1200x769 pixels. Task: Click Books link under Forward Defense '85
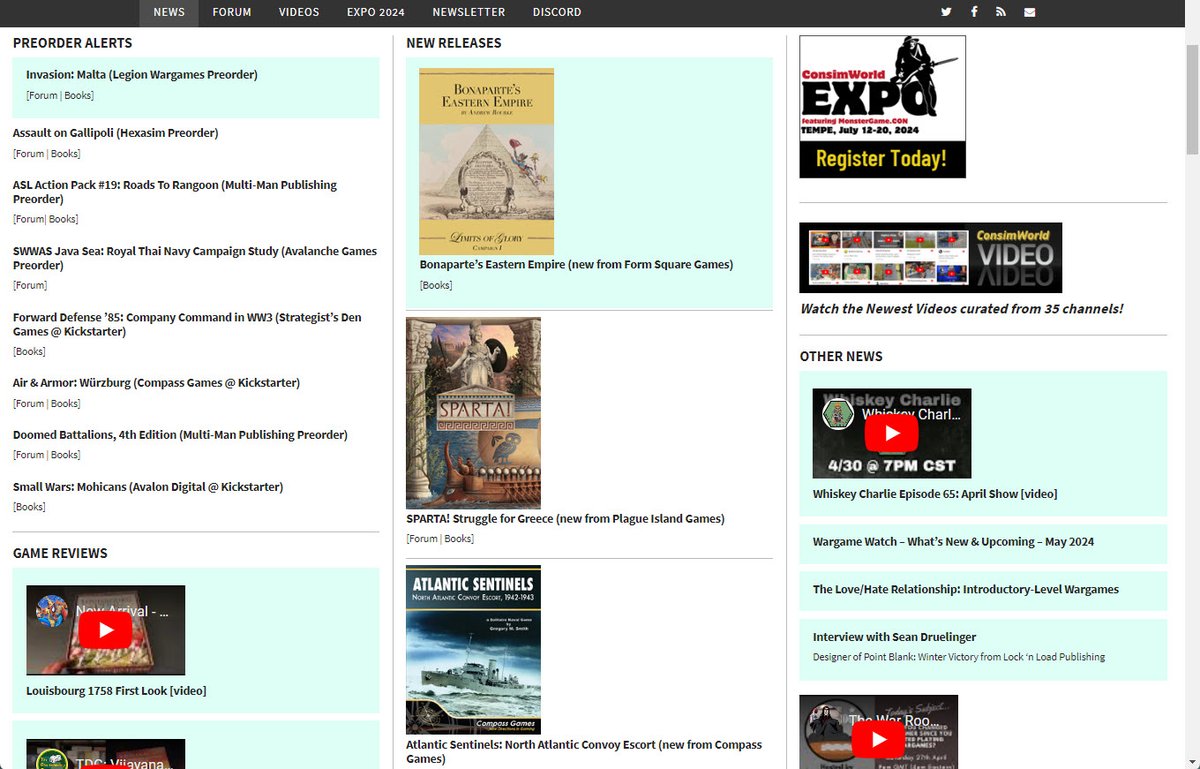click(29, 352)
